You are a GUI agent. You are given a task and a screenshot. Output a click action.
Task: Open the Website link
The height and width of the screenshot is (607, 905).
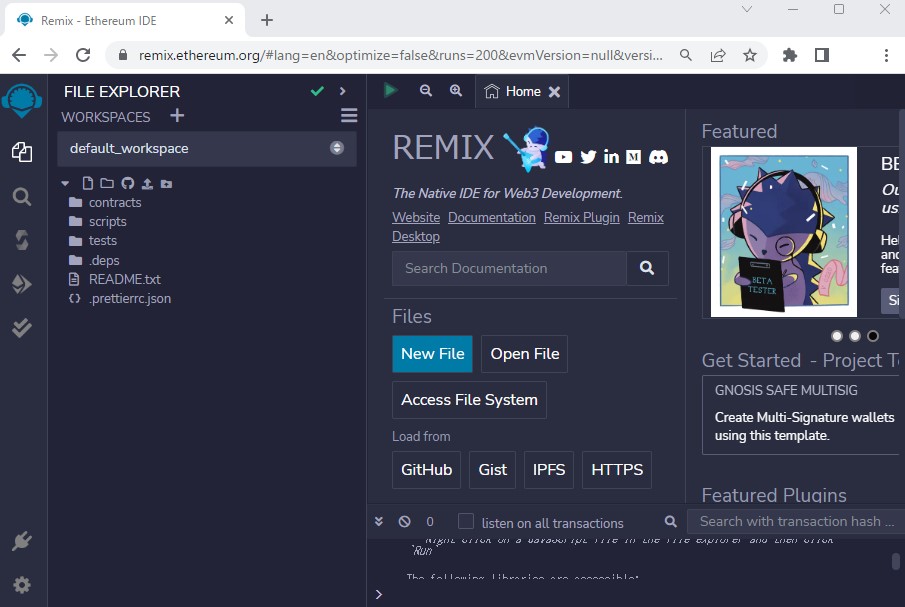416,218
